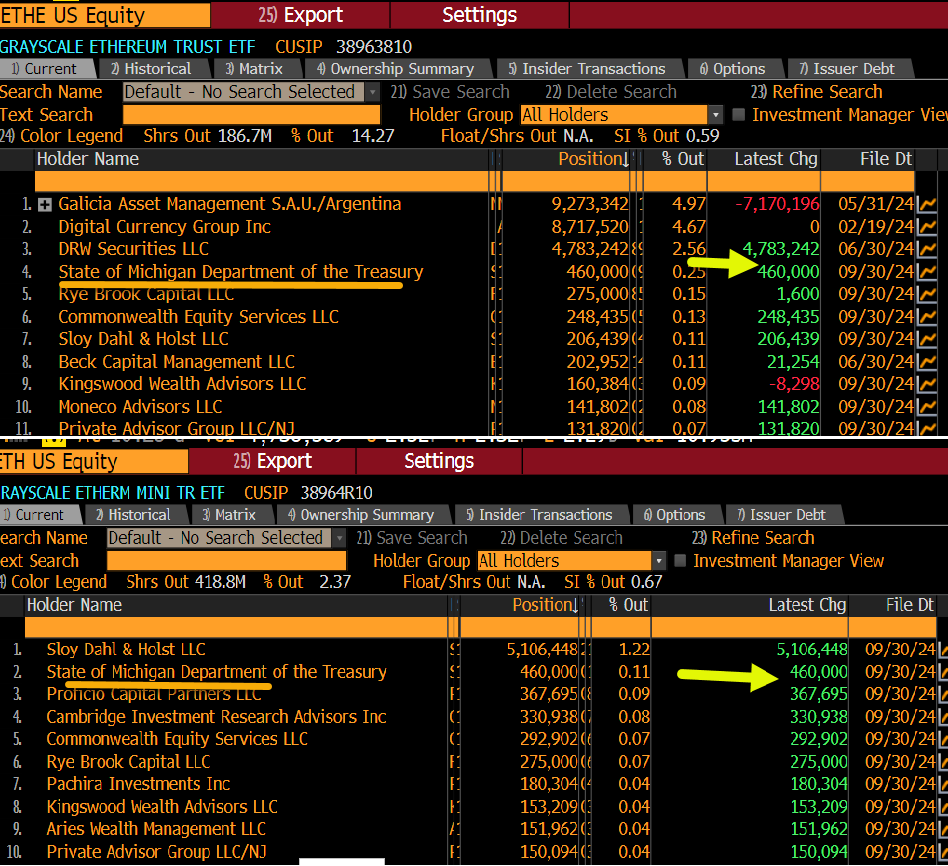Select State of Michigan holder in ETH table
Viewport: 948px width, 866px height.
(216, 672)
